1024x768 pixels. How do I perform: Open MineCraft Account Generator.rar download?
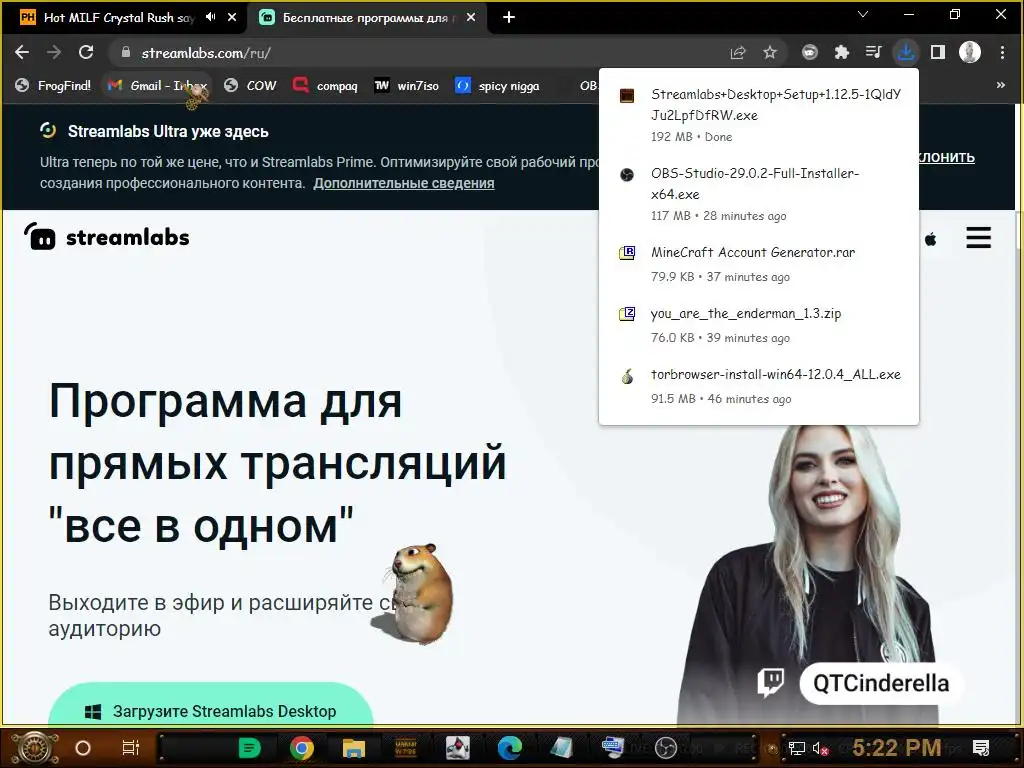click(x=759, y=263)
